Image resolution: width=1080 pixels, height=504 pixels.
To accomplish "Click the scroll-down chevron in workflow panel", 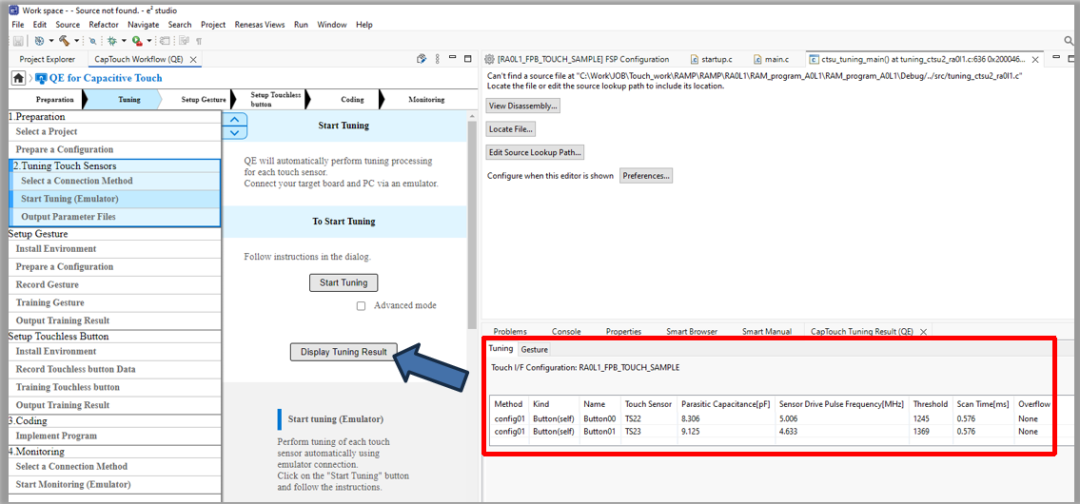I will tap(236, 132).
